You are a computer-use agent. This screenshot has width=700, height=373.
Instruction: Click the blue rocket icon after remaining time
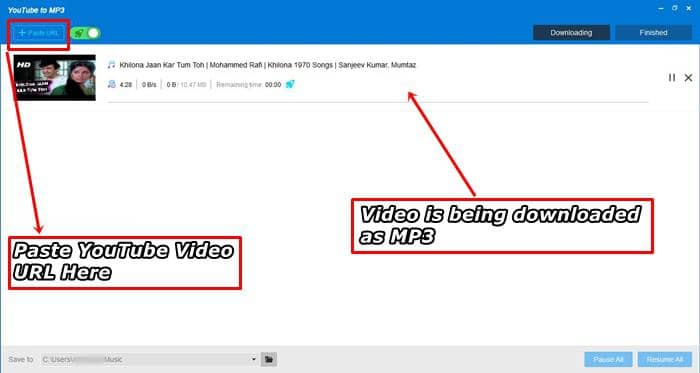pyautogui.click(x=290, y=84)
